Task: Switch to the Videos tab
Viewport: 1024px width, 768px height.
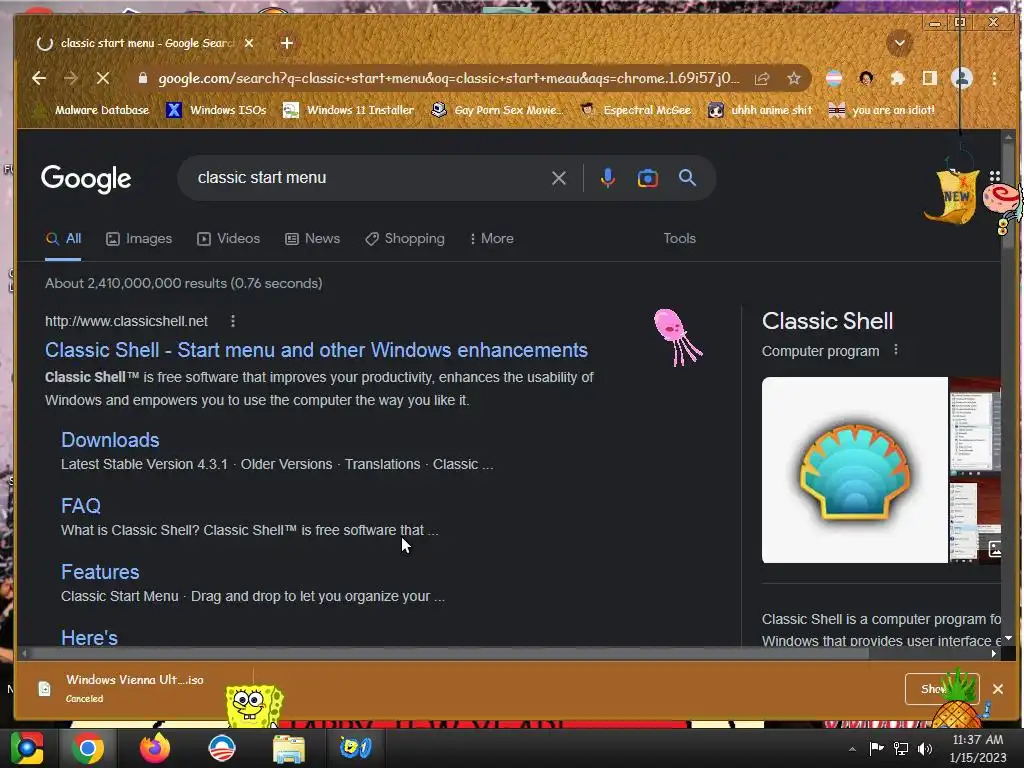Action: (229, 238)
